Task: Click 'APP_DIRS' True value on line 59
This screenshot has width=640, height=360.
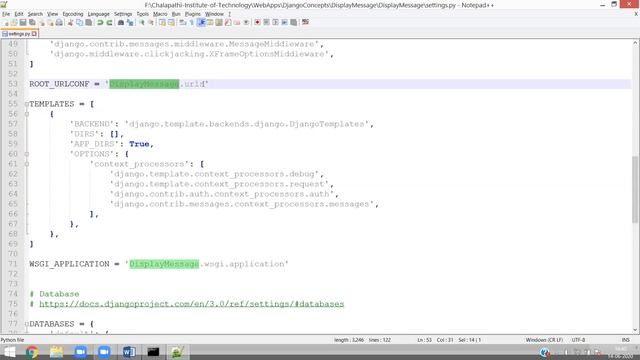Action: [x=139, y=144]
